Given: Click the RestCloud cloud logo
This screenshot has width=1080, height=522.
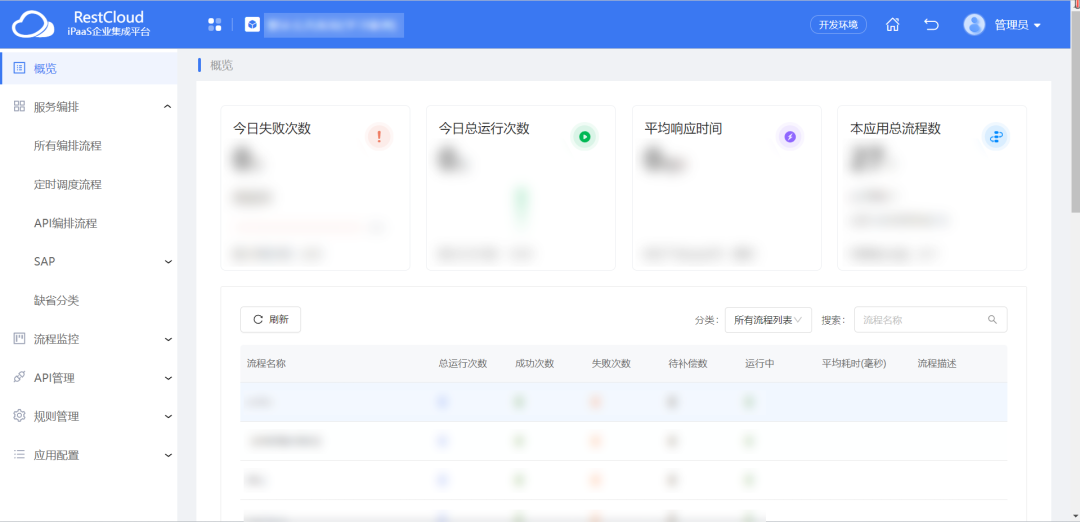Looking at the screenshot, I should 32,24.
